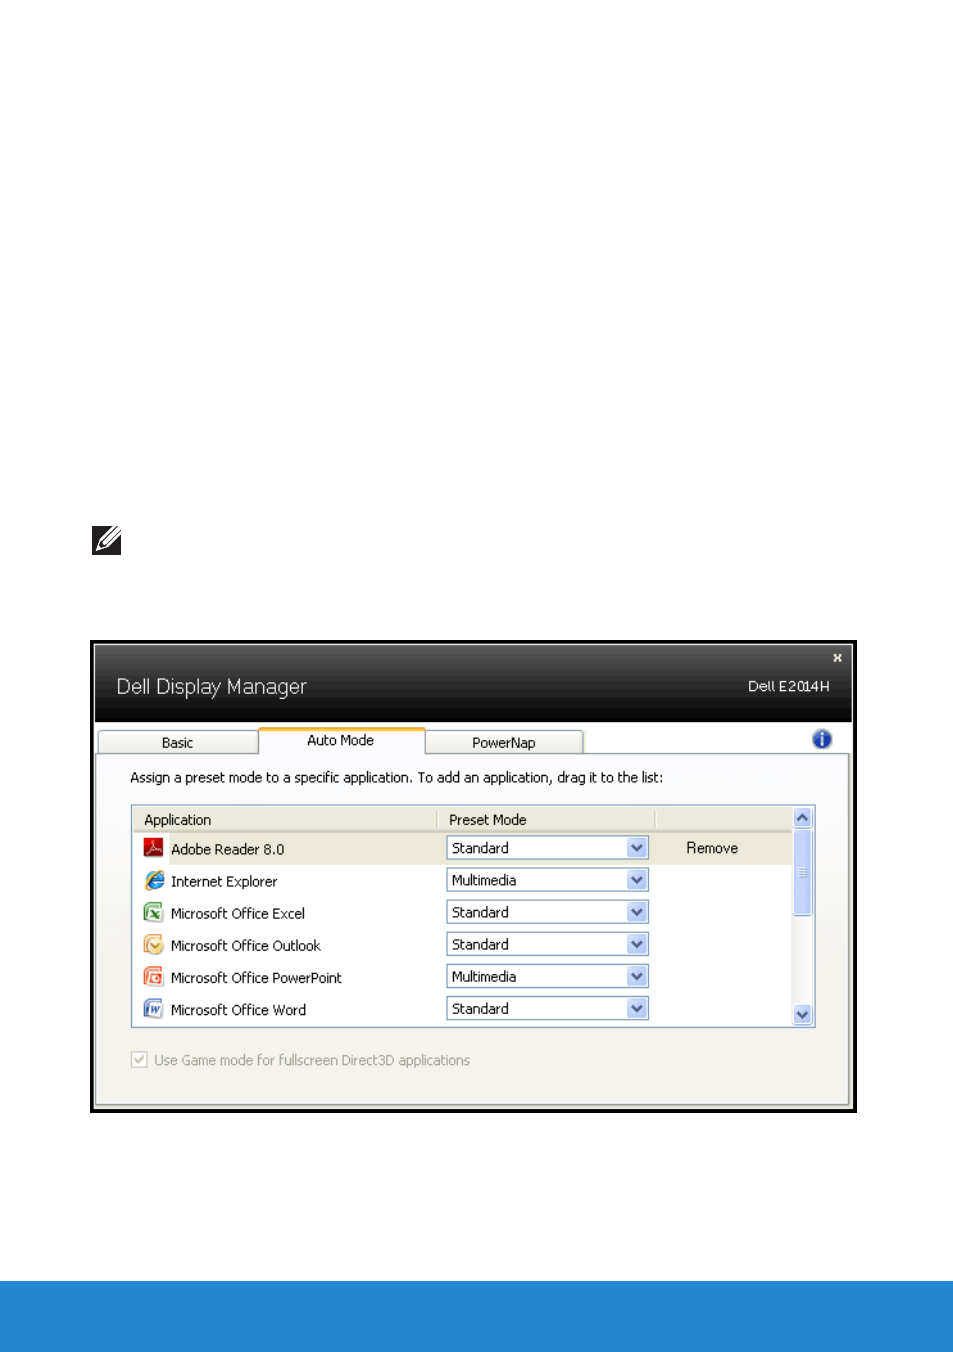
Task: Select the Microsoft Office PowerPoint row text
Action: [x=256, y=977]
